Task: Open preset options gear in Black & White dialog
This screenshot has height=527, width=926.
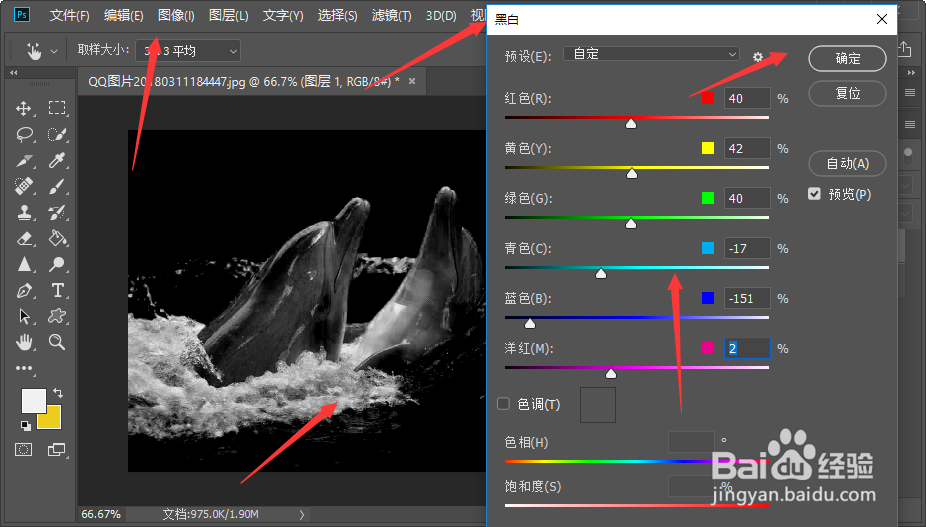Action: pyautogui.click(x=758, y=57)
